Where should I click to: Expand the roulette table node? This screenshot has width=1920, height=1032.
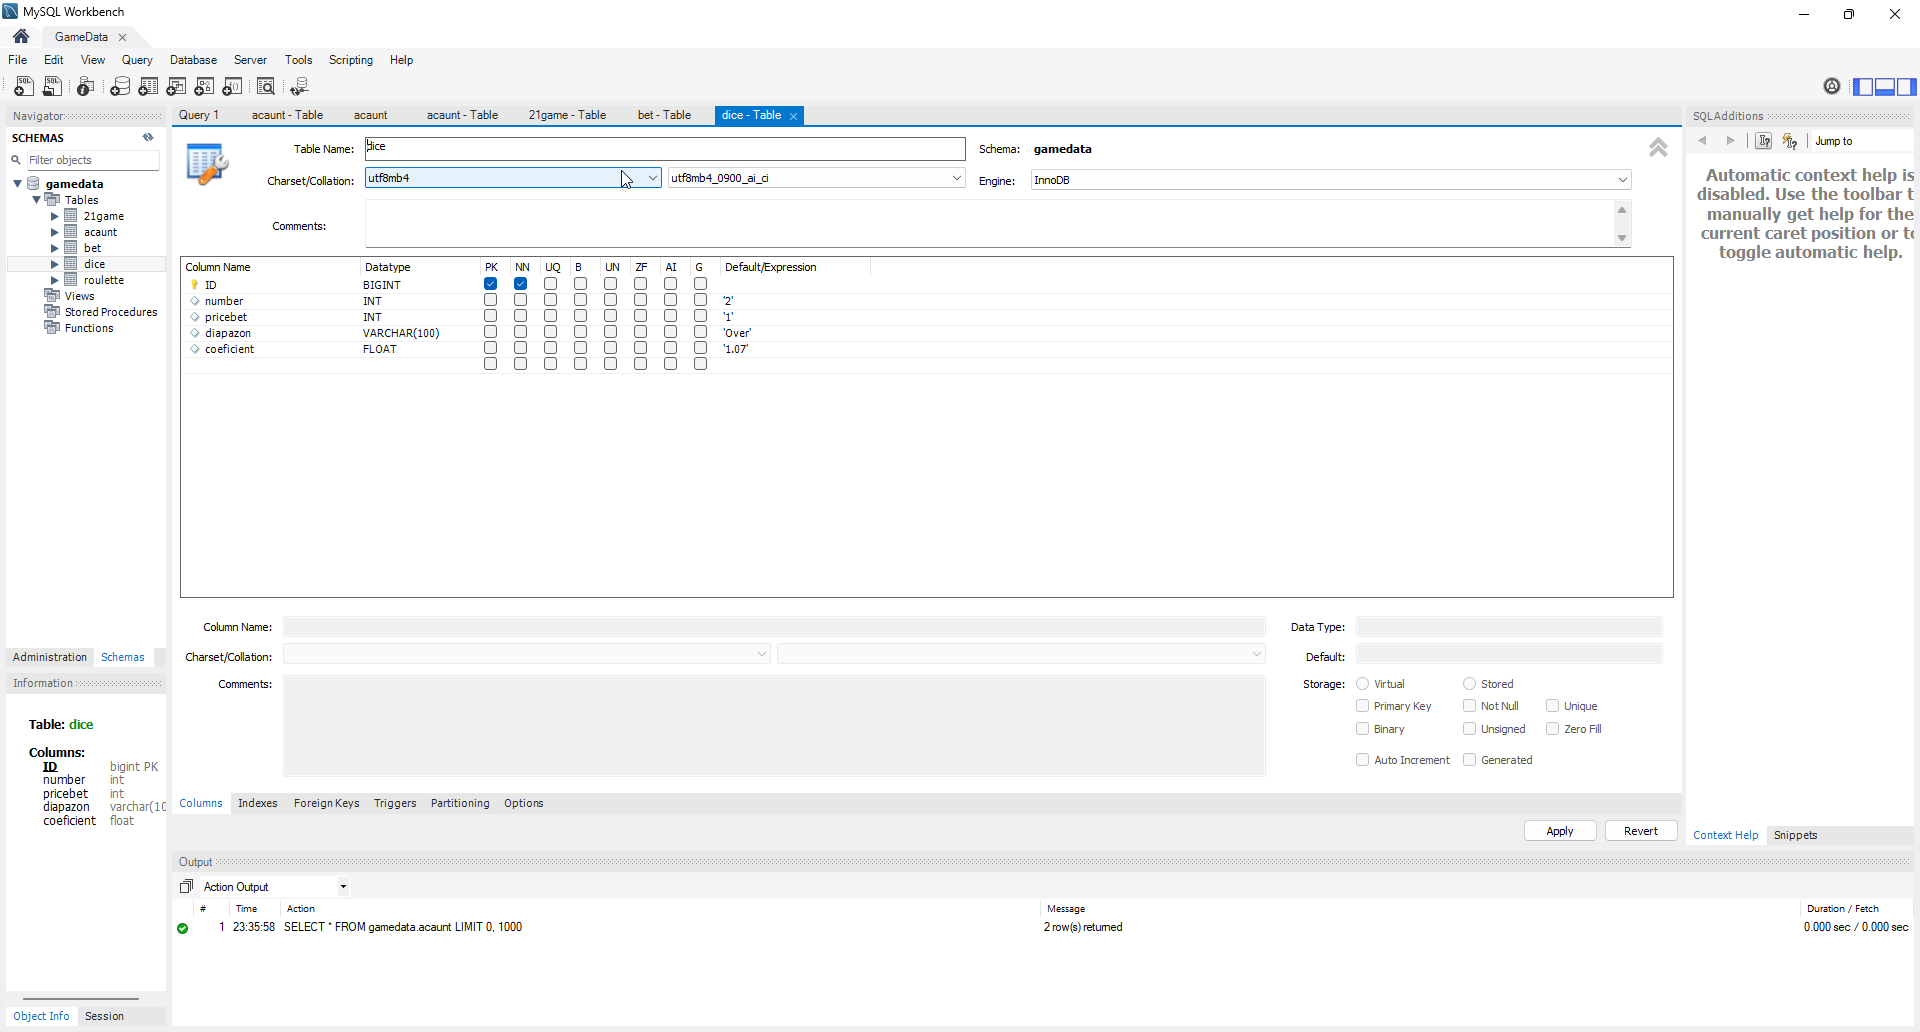click(x=55, y=280)
